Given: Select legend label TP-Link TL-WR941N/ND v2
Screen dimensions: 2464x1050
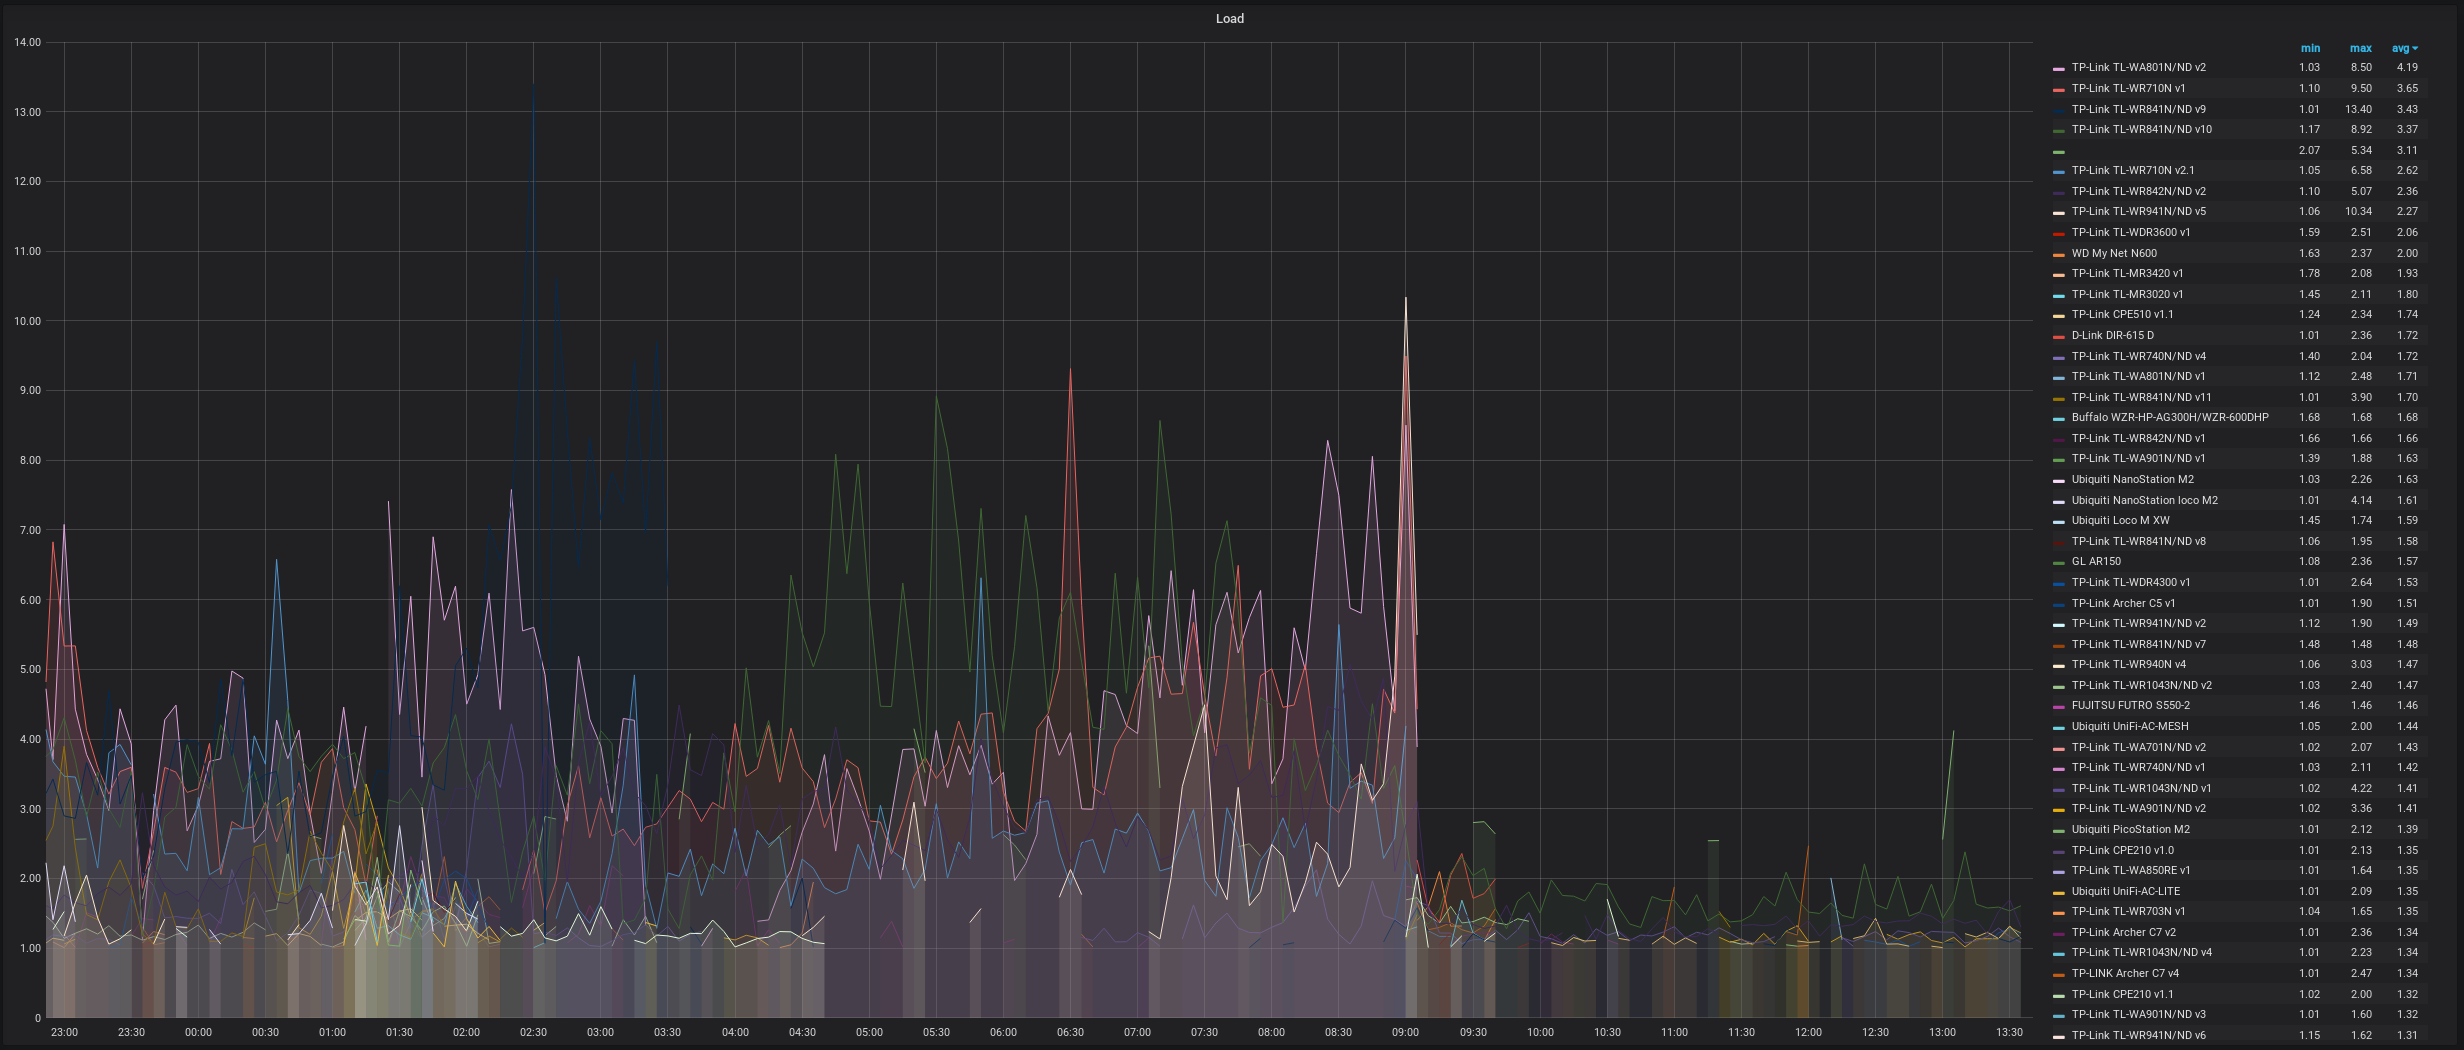Looking at the screenshot, I should 2138,623.
